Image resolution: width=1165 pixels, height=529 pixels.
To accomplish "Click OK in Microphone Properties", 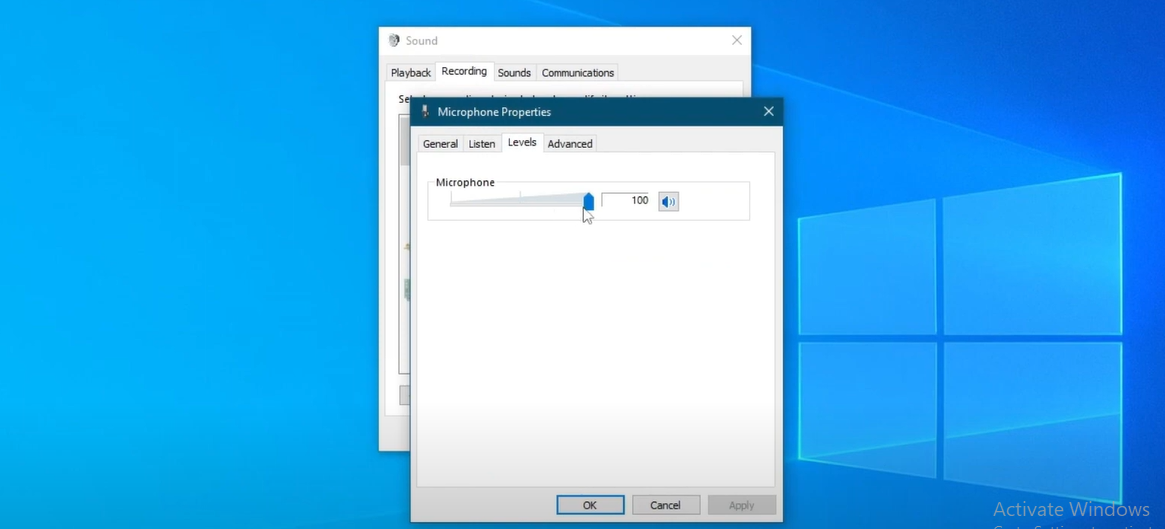I will click(x=590, y=505).
